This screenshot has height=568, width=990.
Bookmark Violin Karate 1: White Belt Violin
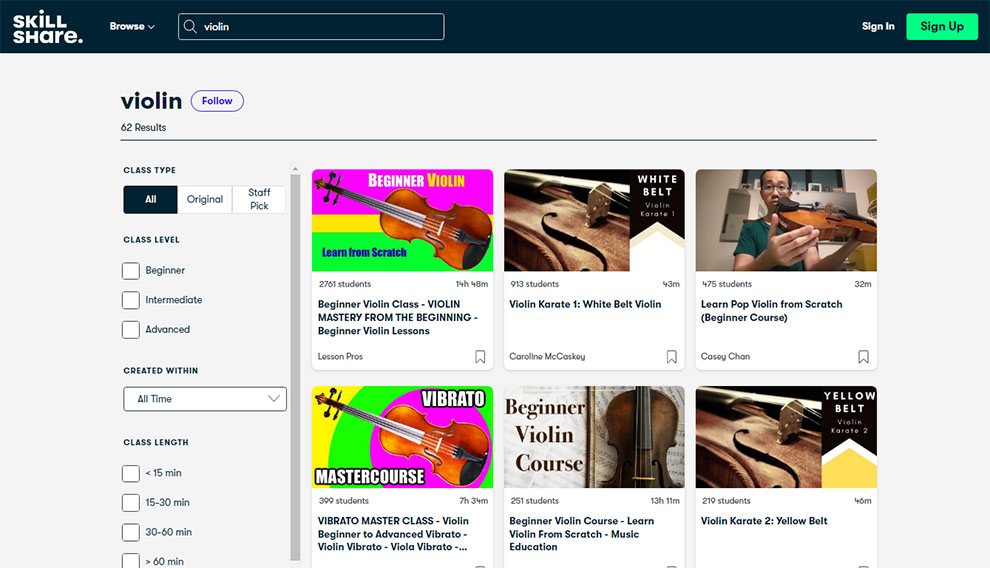pyautogui.click(x=672, y=357)
